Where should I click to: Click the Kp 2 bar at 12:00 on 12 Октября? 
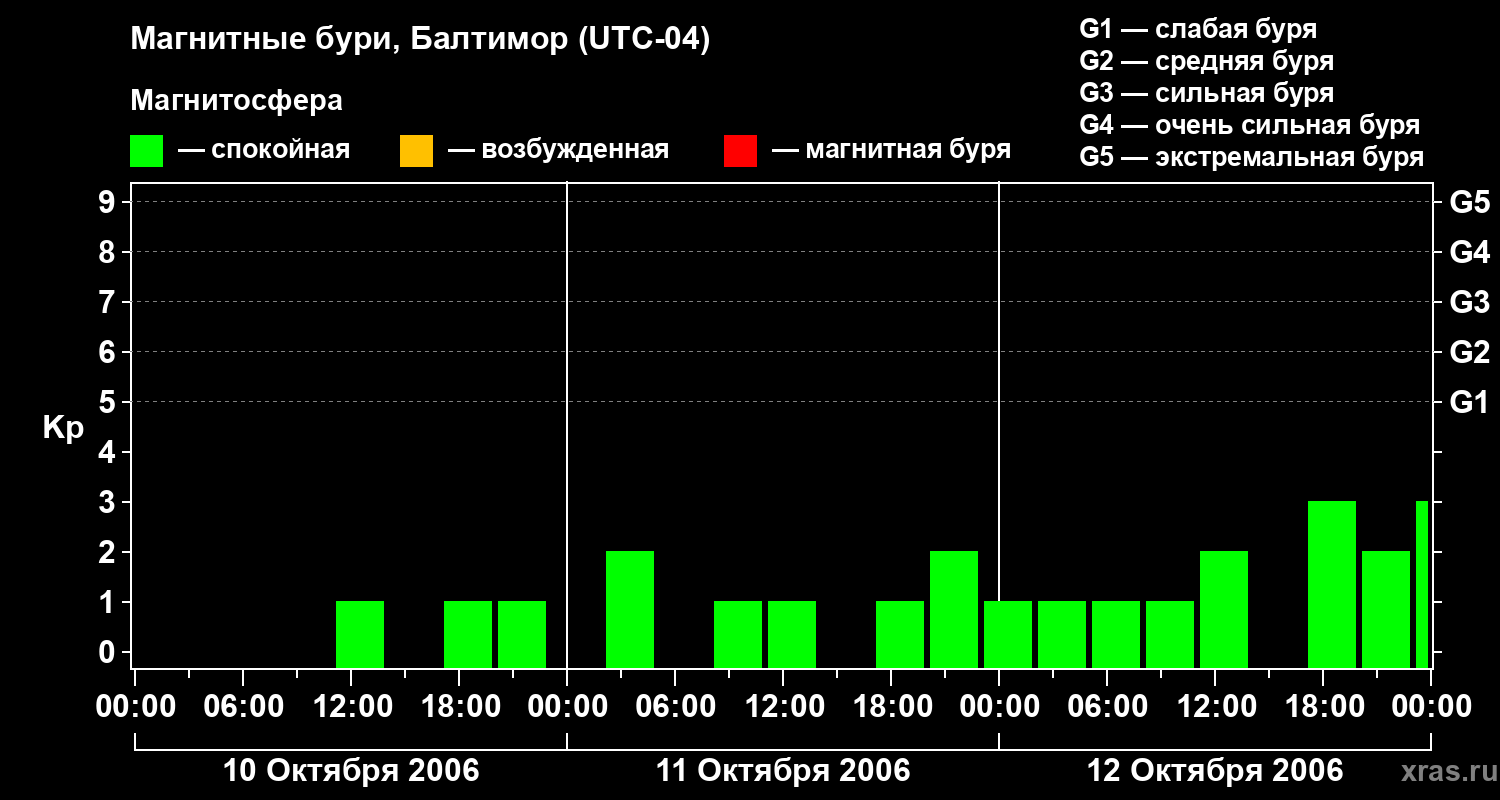pyautogui.click(x=1224, y=609)
